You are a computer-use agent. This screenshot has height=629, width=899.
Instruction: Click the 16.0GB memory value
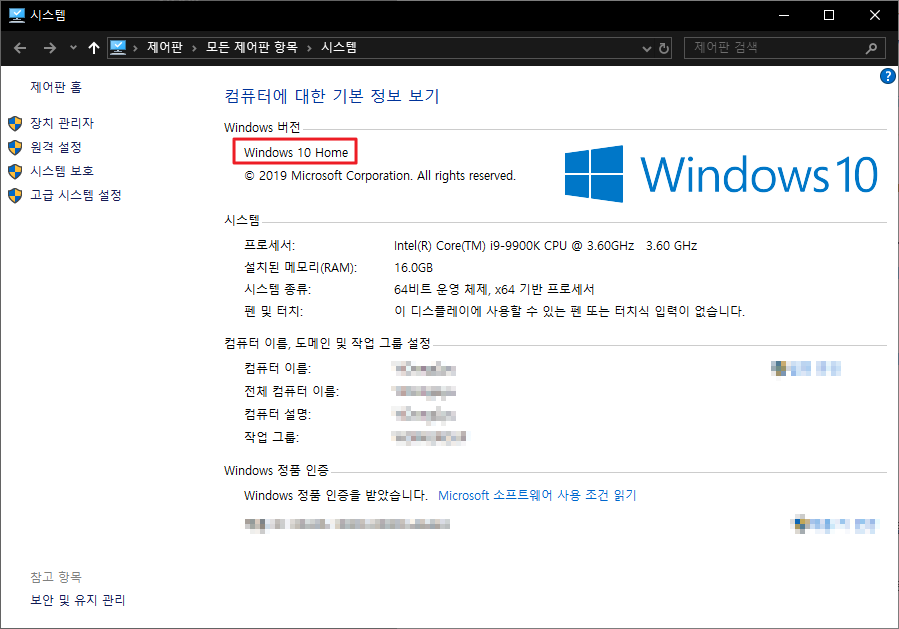[x=413, y=267]
